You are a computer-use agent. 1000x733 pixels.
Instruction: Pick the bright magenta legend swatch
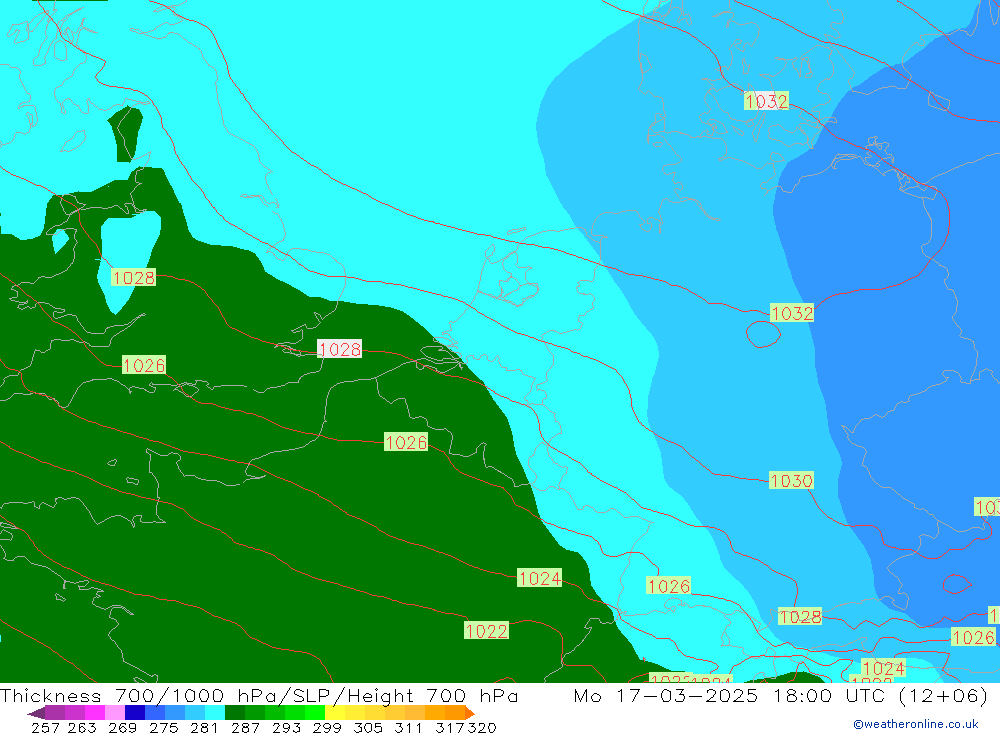tap(94, 713)
